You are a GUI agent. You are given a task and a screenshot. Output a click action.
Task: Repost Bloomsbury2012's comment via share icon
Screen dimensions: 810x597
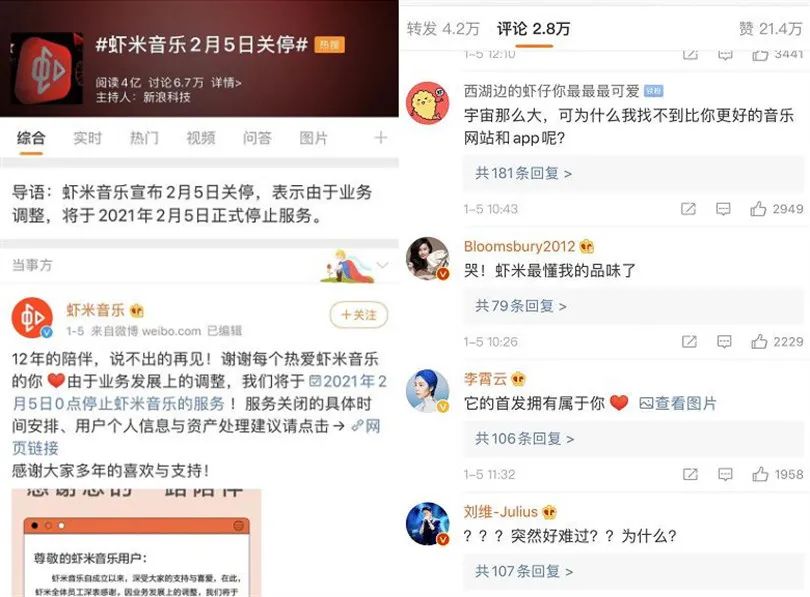689,341
